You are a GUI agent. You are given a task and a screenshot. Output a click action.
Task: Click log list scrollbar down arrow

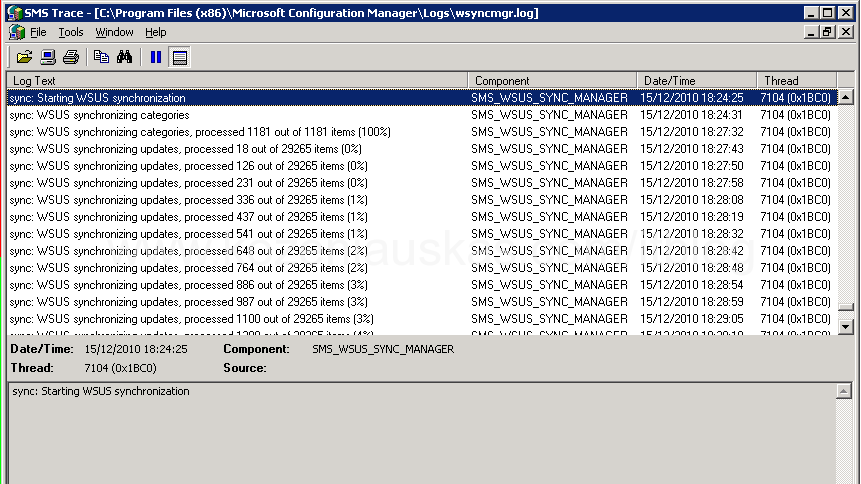tap(846, 326)
